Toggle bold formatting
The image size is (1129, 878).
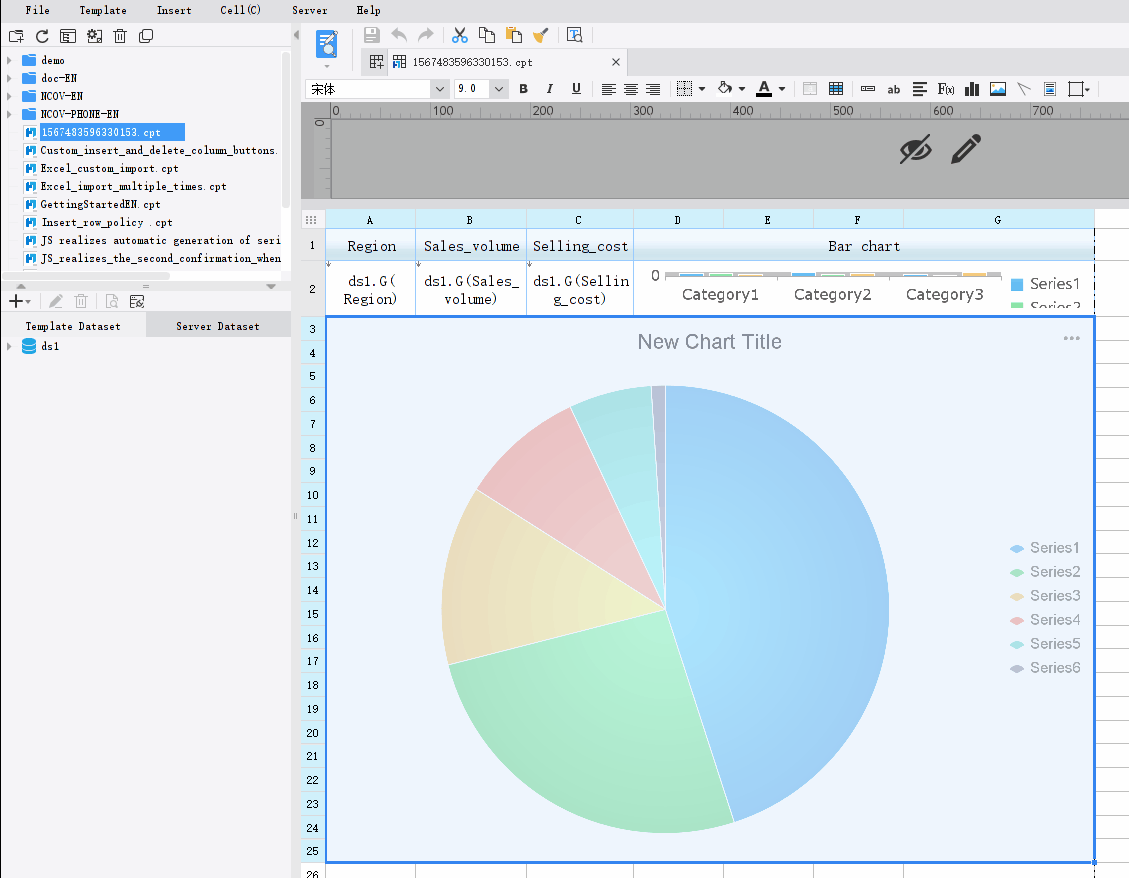523,89
